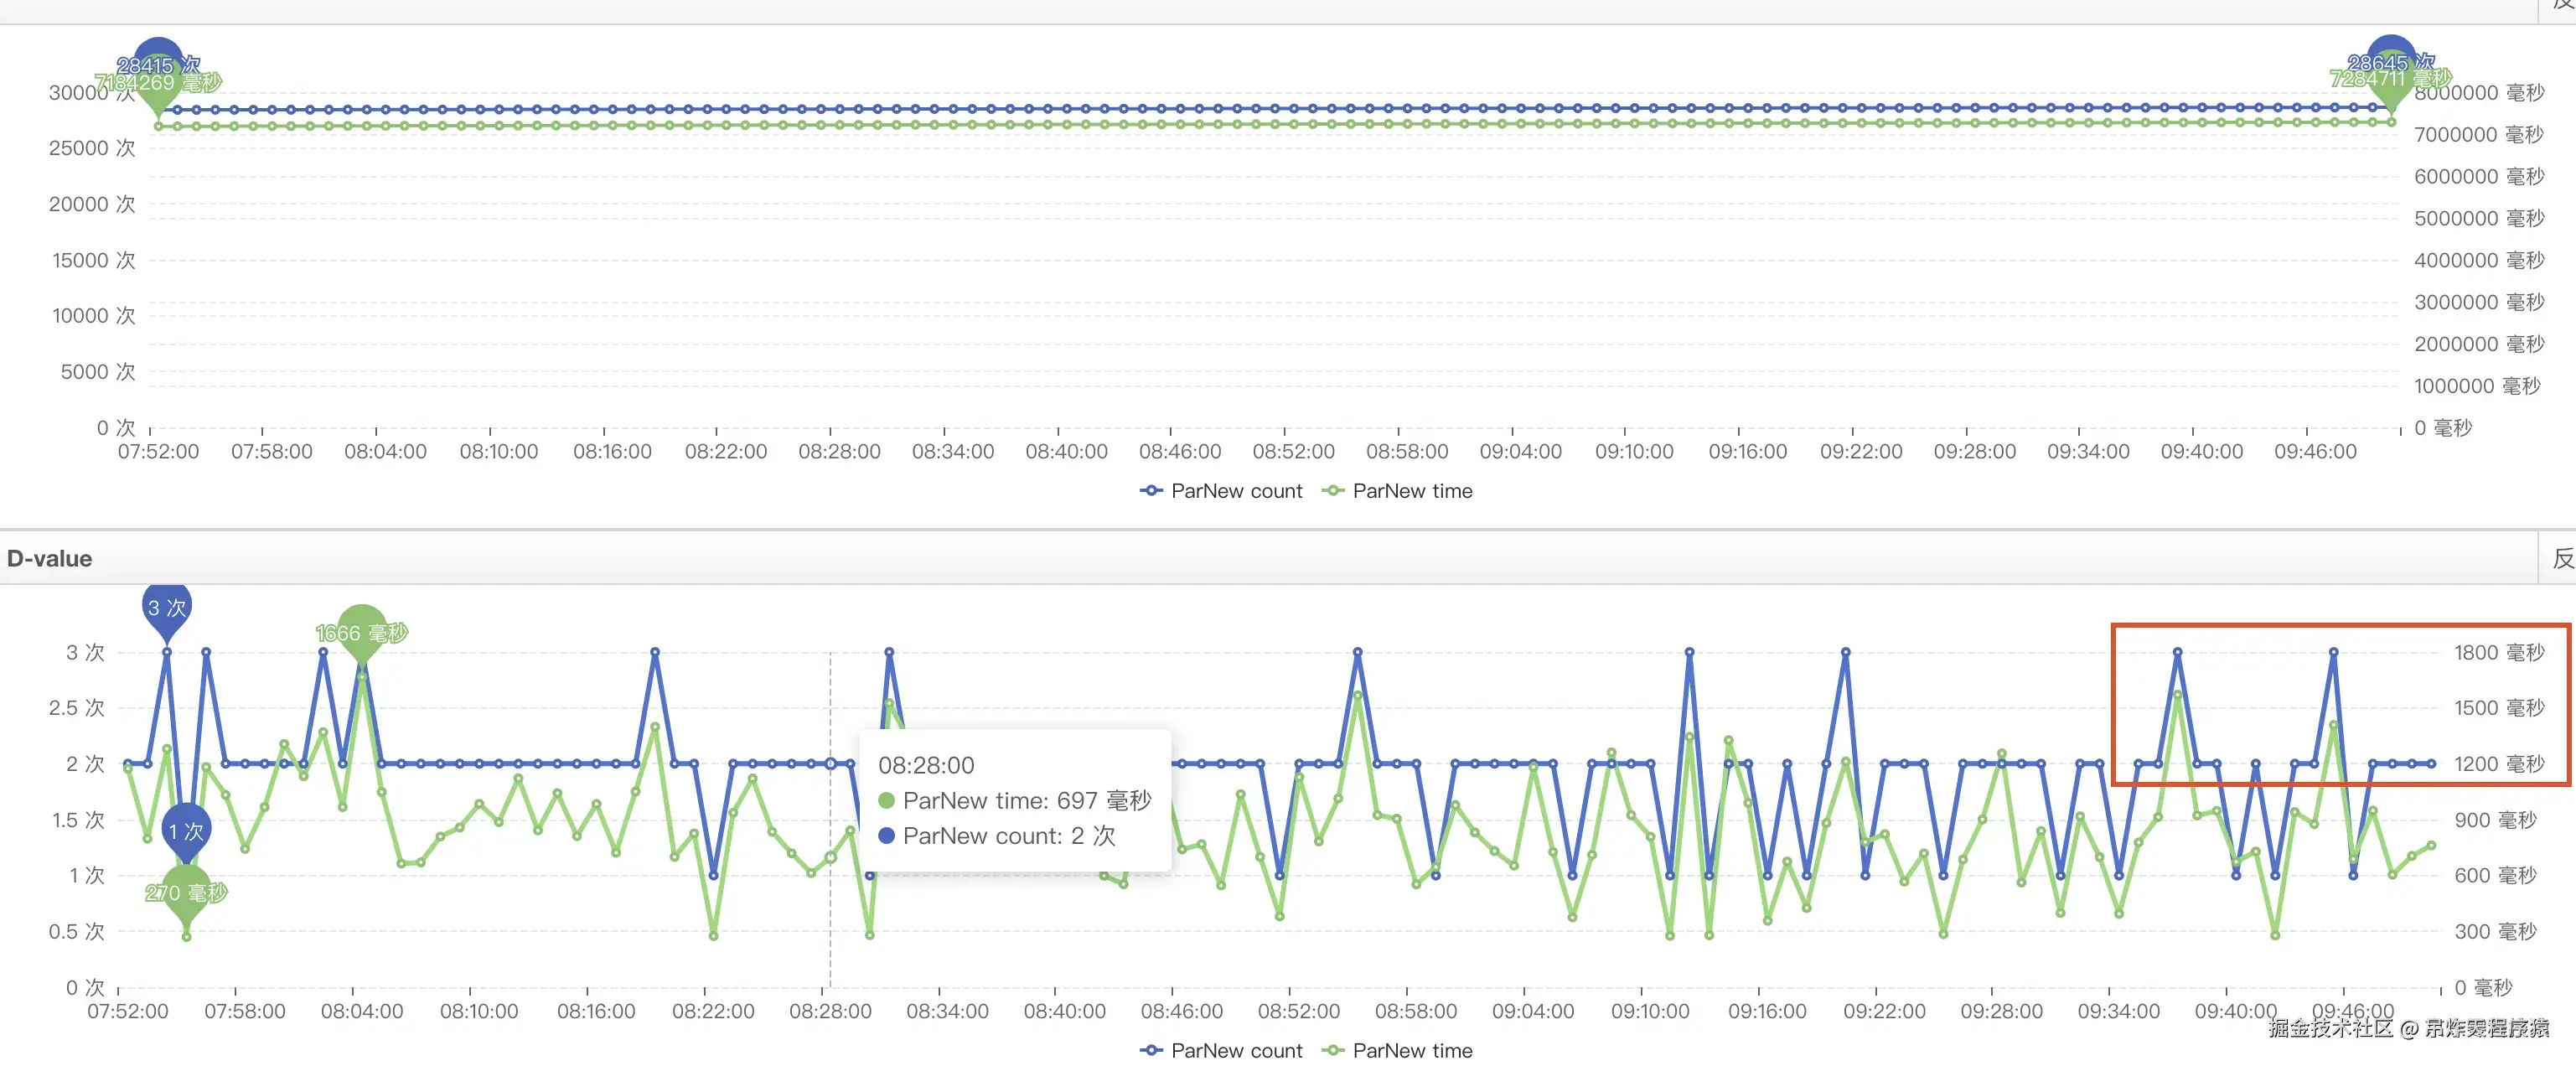Click the 1800 毫秒 right axis label

click(x=2498, y=652)
